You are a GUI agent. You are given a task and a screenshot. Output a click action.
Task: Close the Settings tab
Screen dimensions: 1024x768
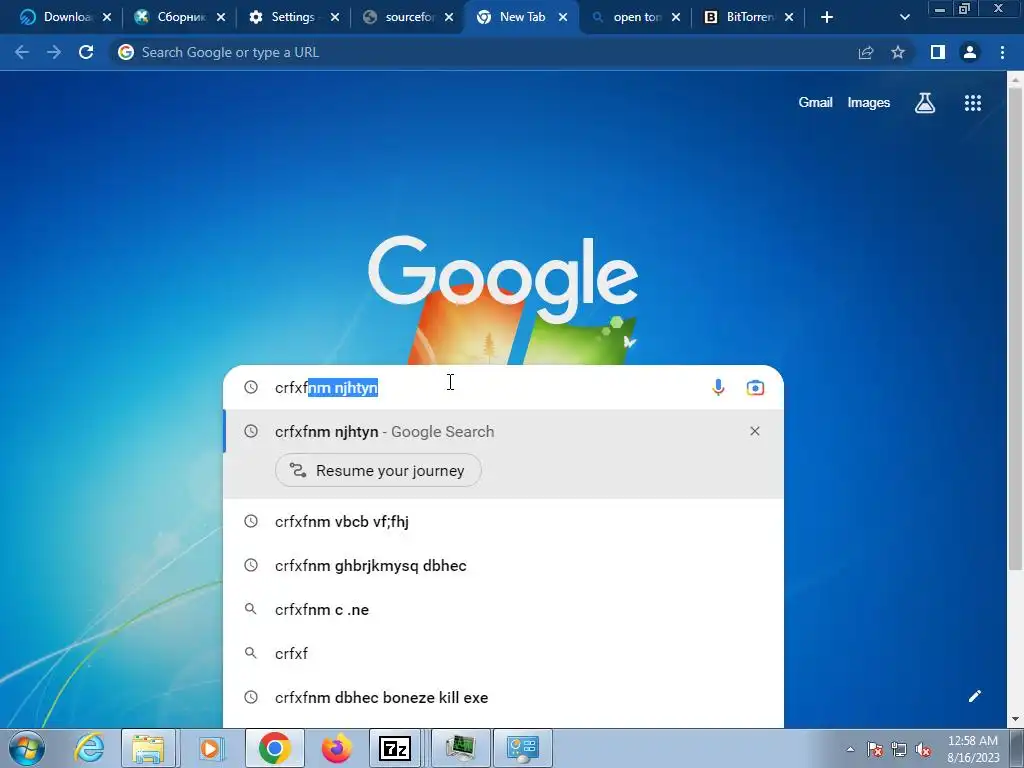335,17
